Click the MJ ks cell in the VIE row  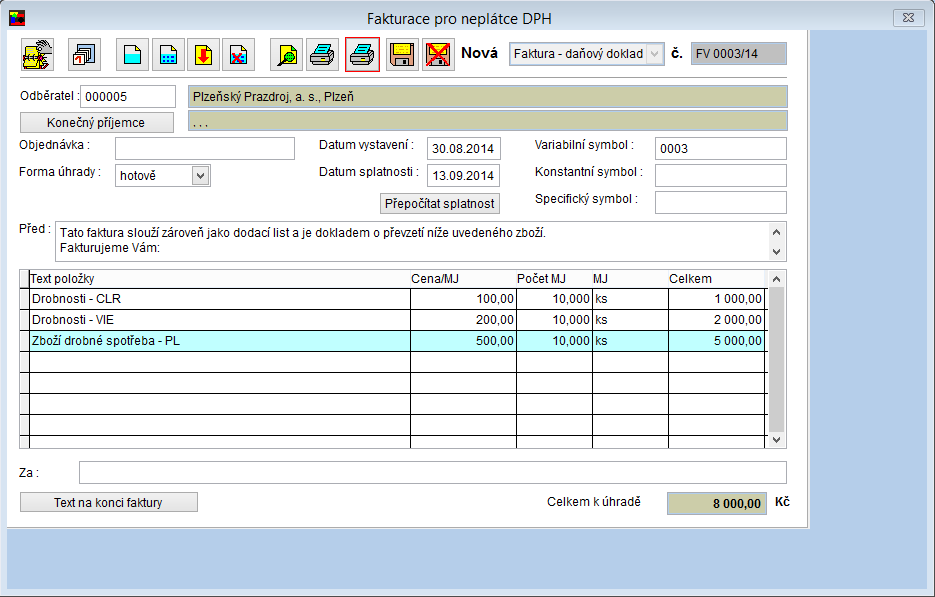tap(630, 320)
